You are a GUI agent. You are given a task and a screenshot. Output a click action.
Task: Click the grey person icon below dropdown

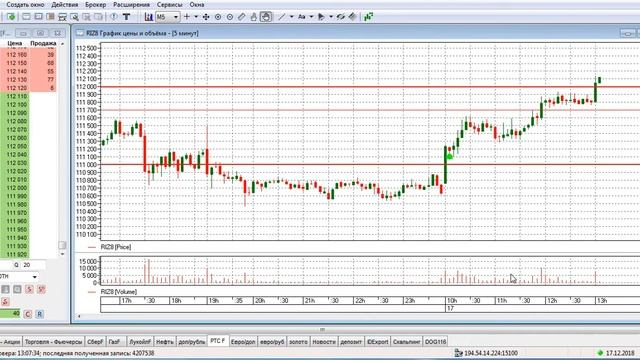(x=5, y=289)
